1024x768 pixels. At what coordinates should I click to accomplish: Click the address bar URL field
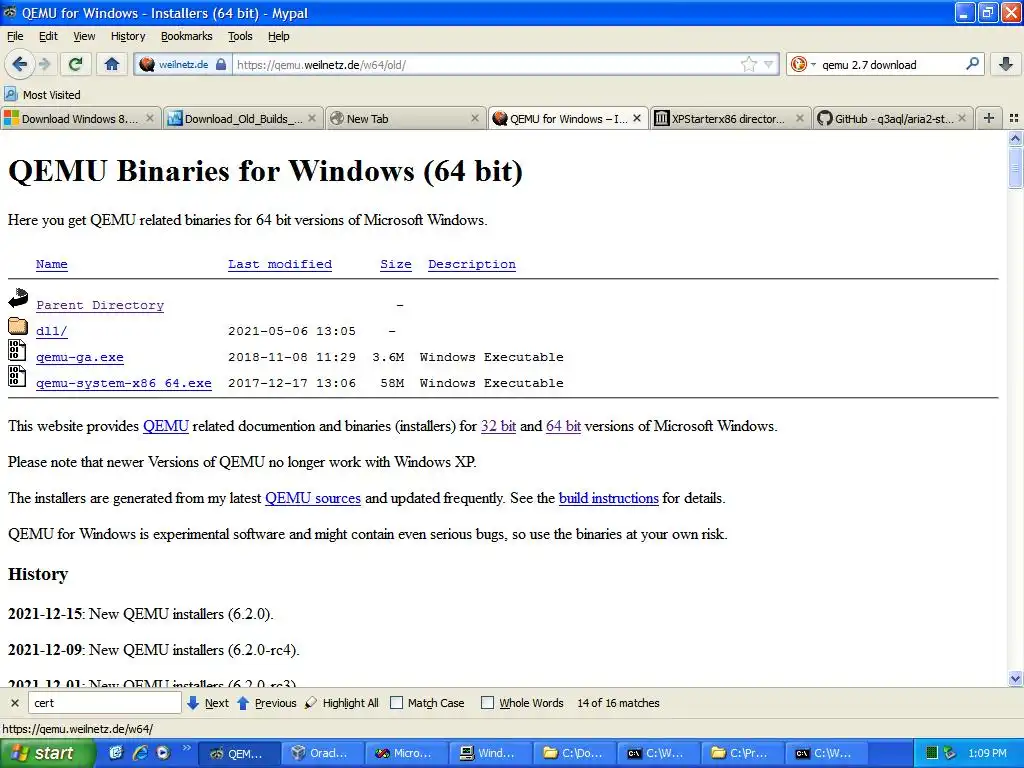tap(487, 65)
